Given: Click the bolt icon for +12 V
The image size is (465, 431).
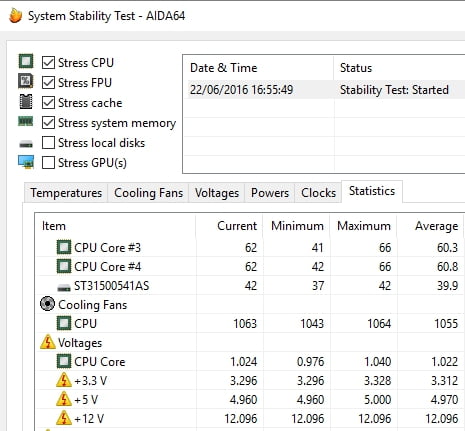Looking at the screenshot, I should tap(64, 418).
